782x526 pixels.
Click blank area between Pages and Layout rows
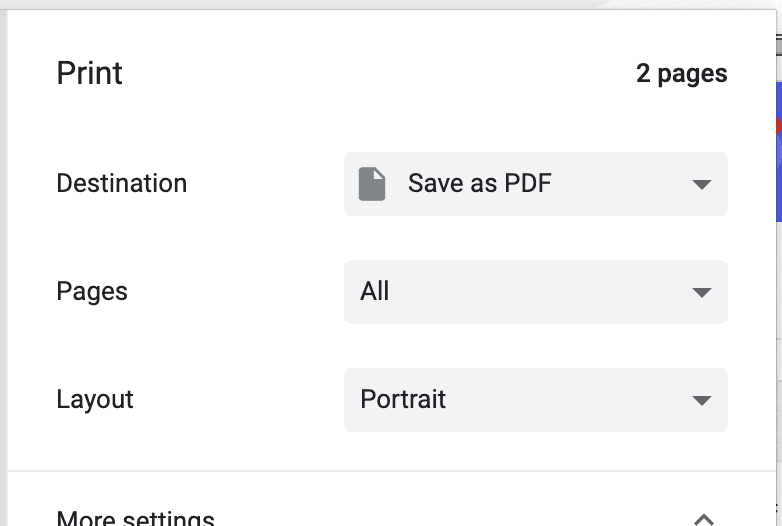[x=390, y=346]
